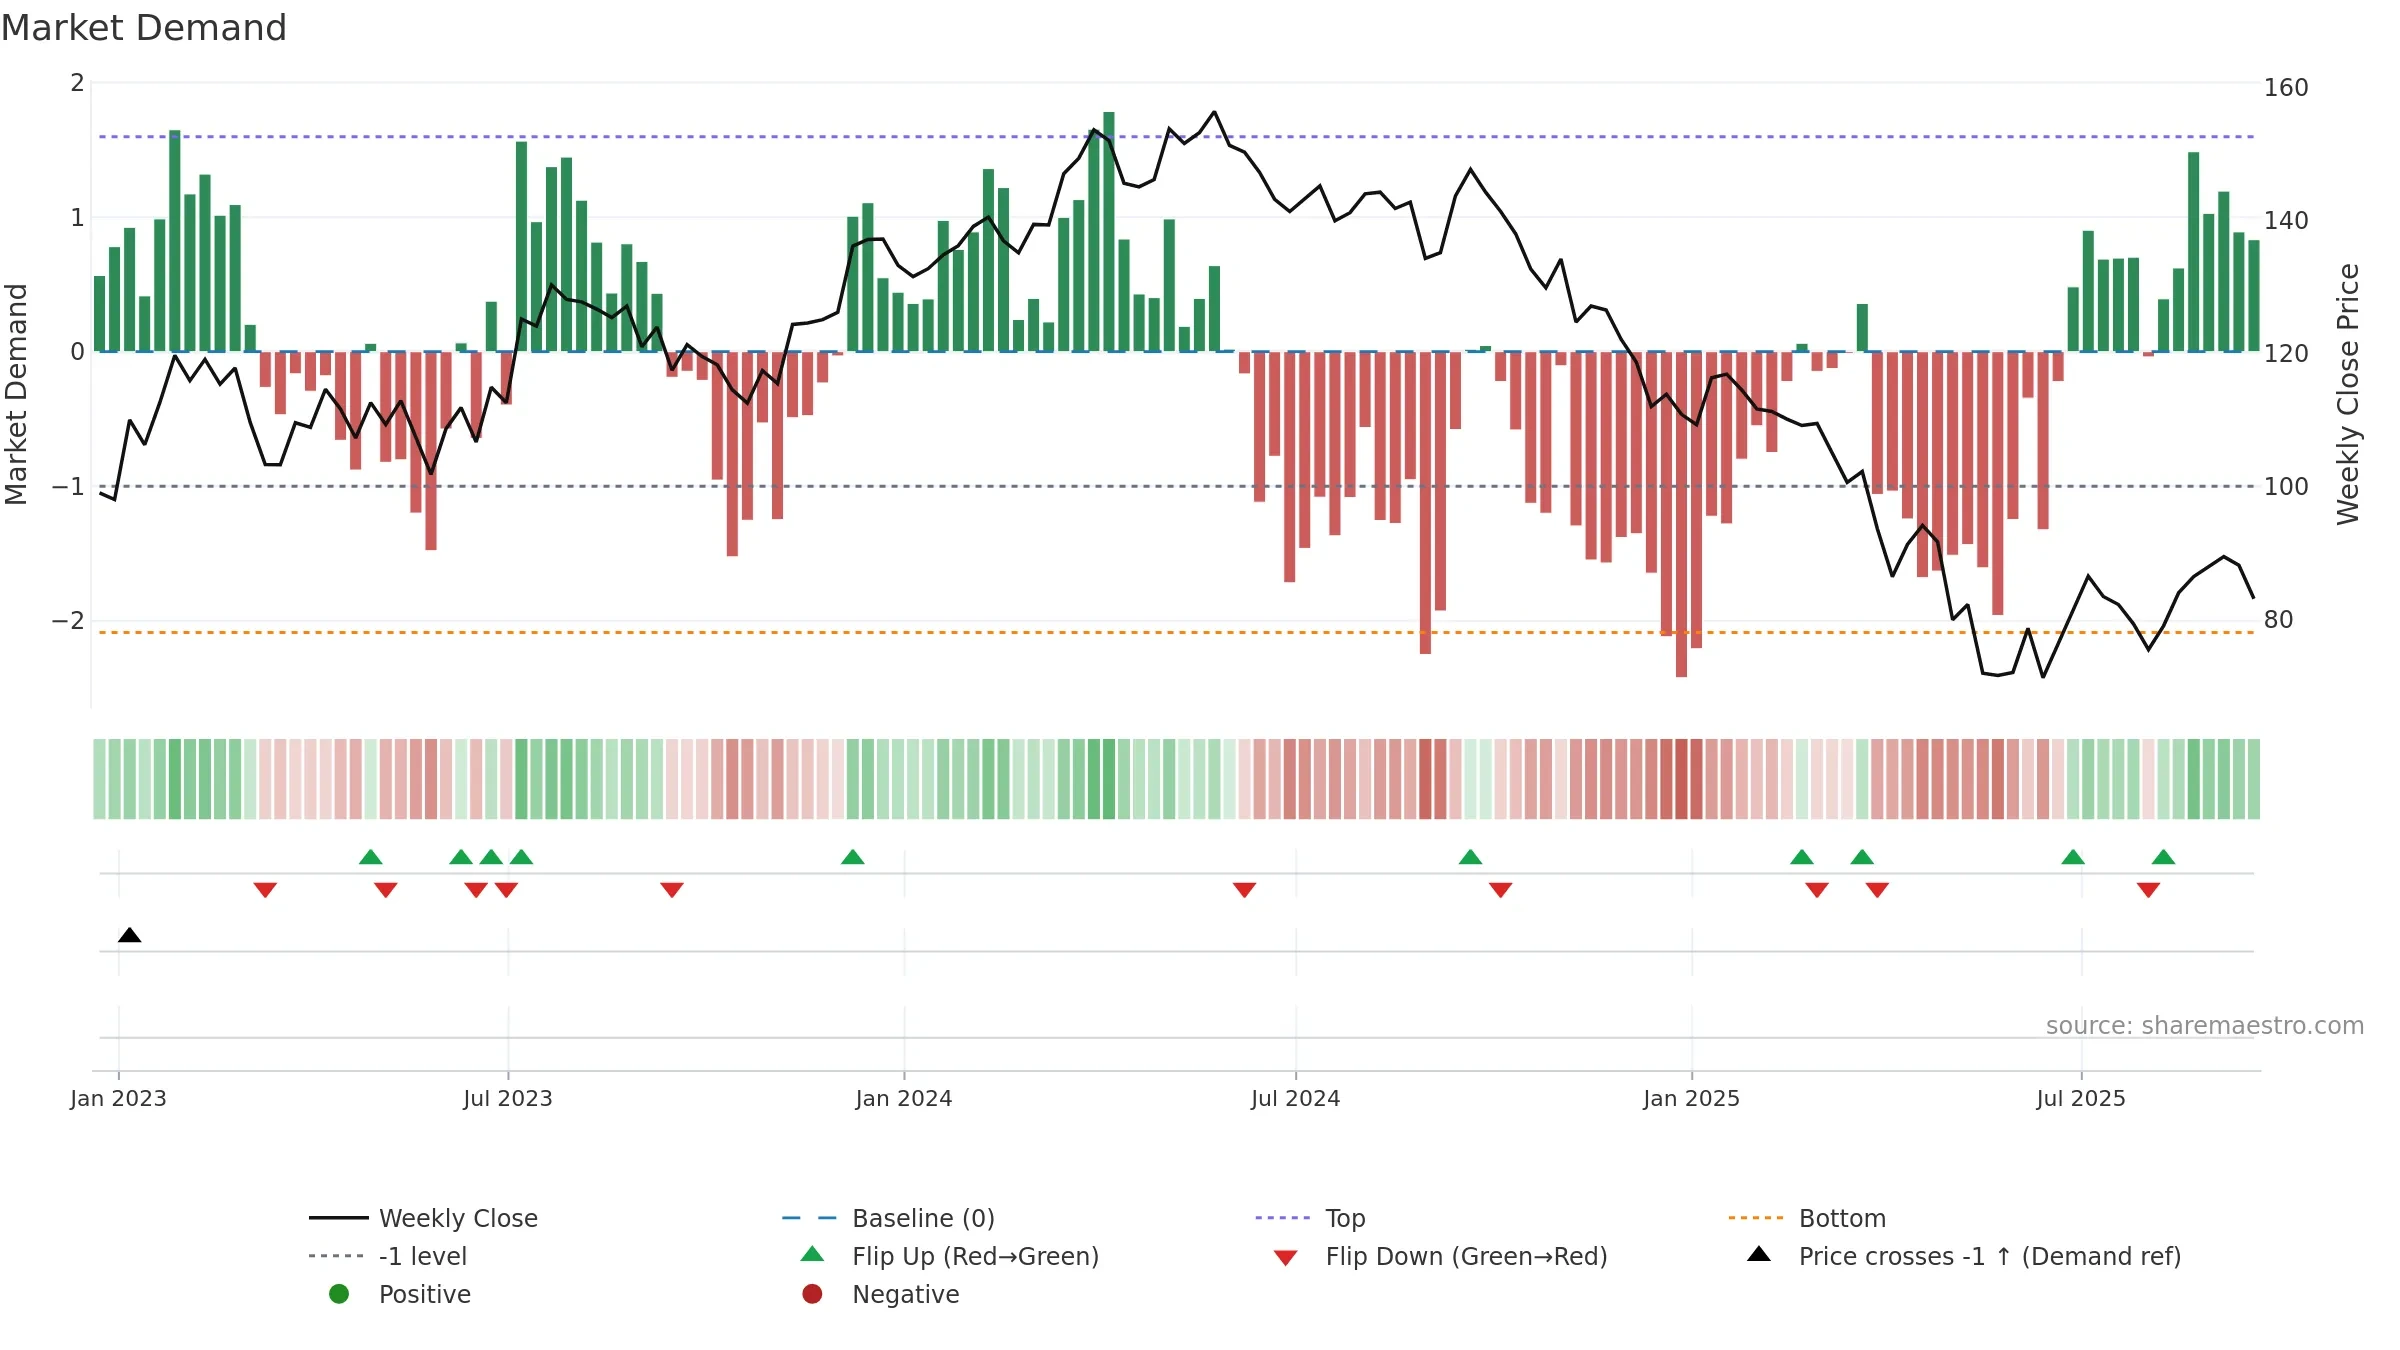This screenshot has width=2400, height=1350.
Task: Click the −2 left-axis label
Action: (68, 621)
